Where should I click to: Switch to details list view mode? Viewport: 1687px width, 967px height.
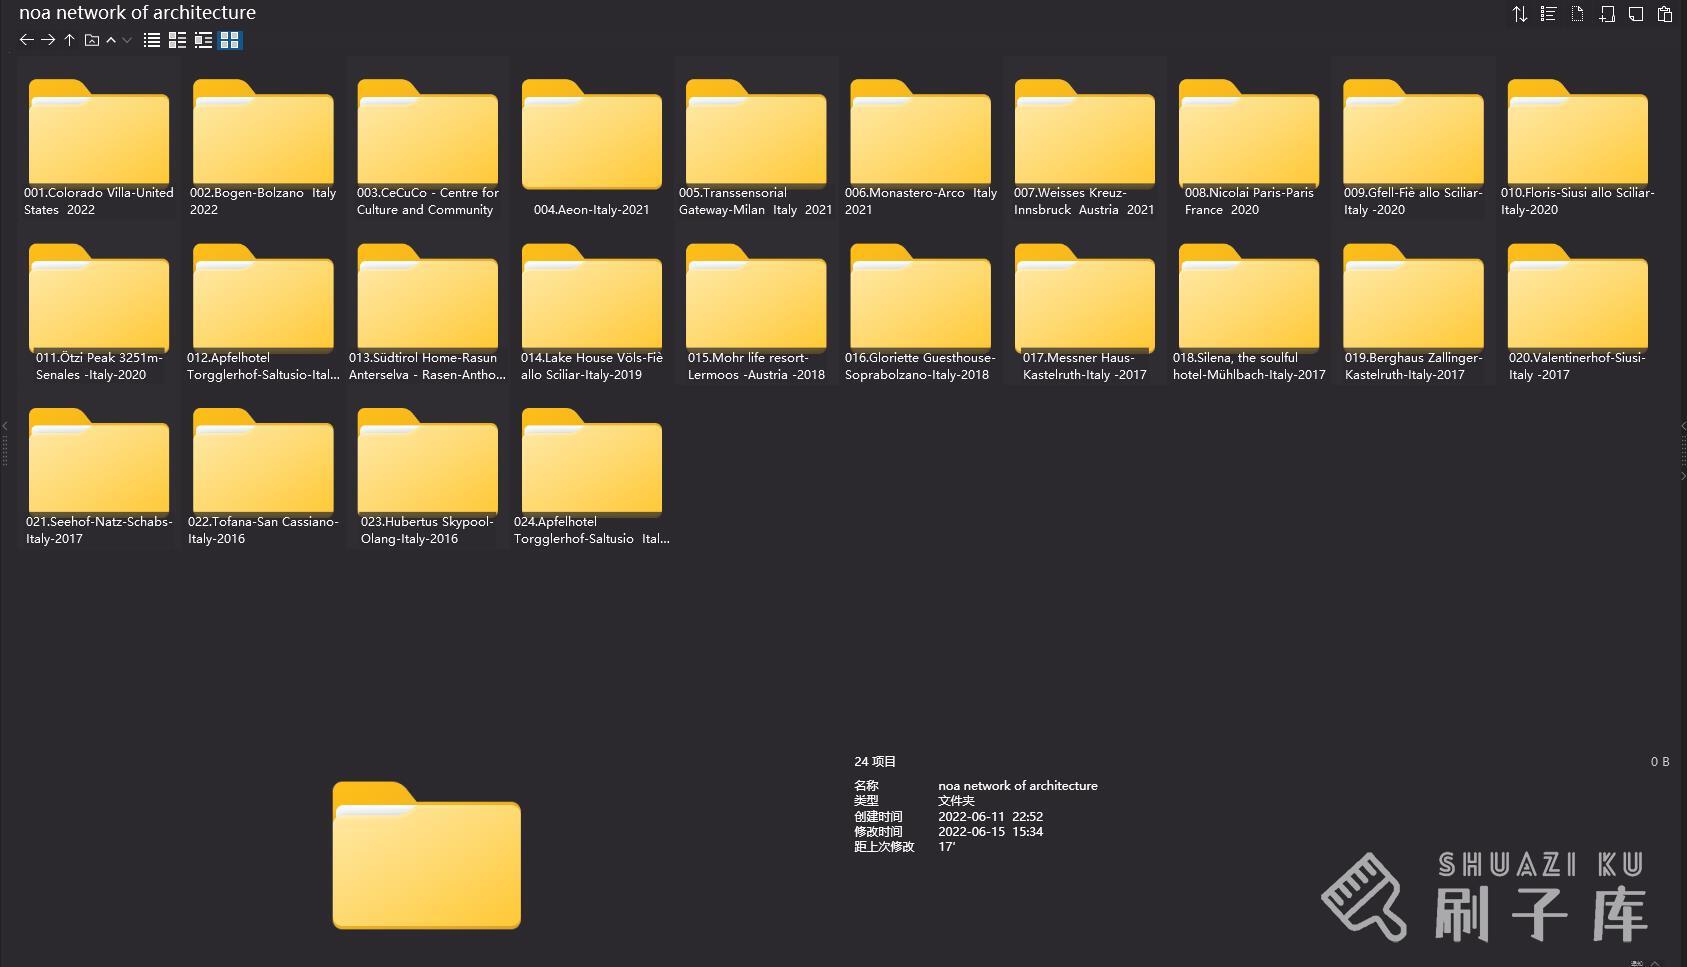click(x=177, y=40)
